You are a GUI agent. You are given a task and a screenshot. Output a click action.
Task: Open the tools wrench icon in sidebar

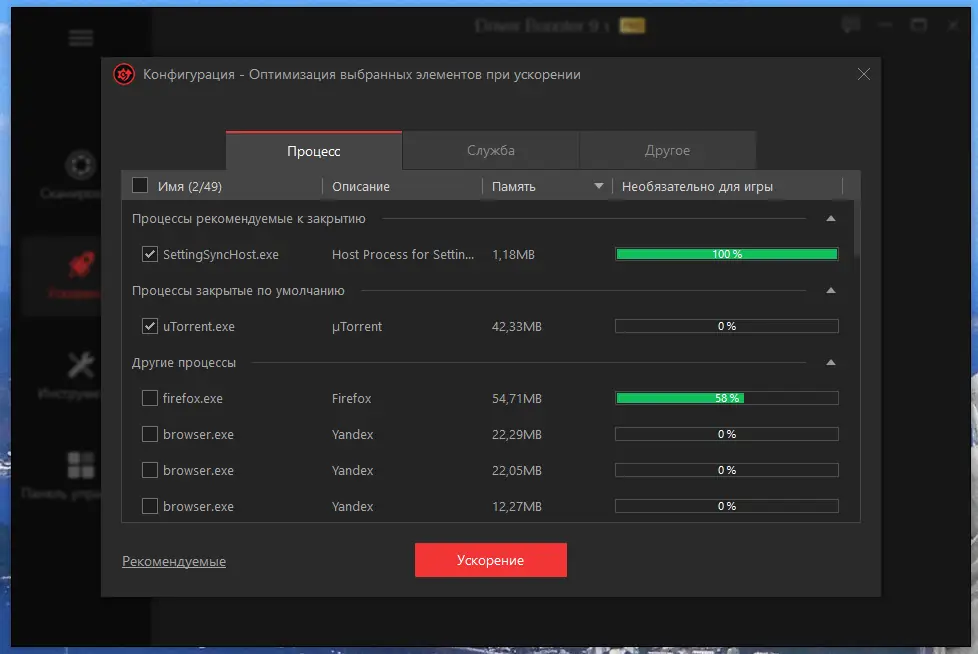click(81, 365)
